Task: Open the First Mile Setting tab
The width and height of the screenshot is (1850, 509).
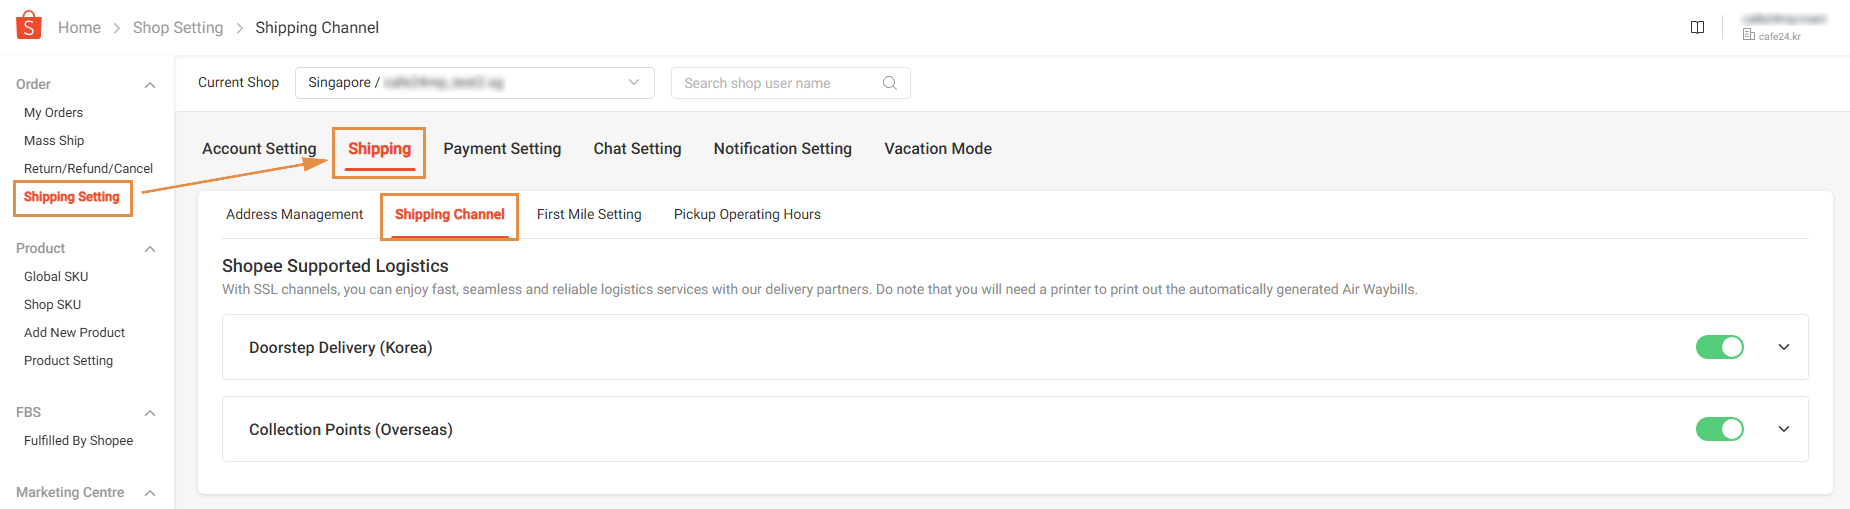Action: tap(588, 215)
